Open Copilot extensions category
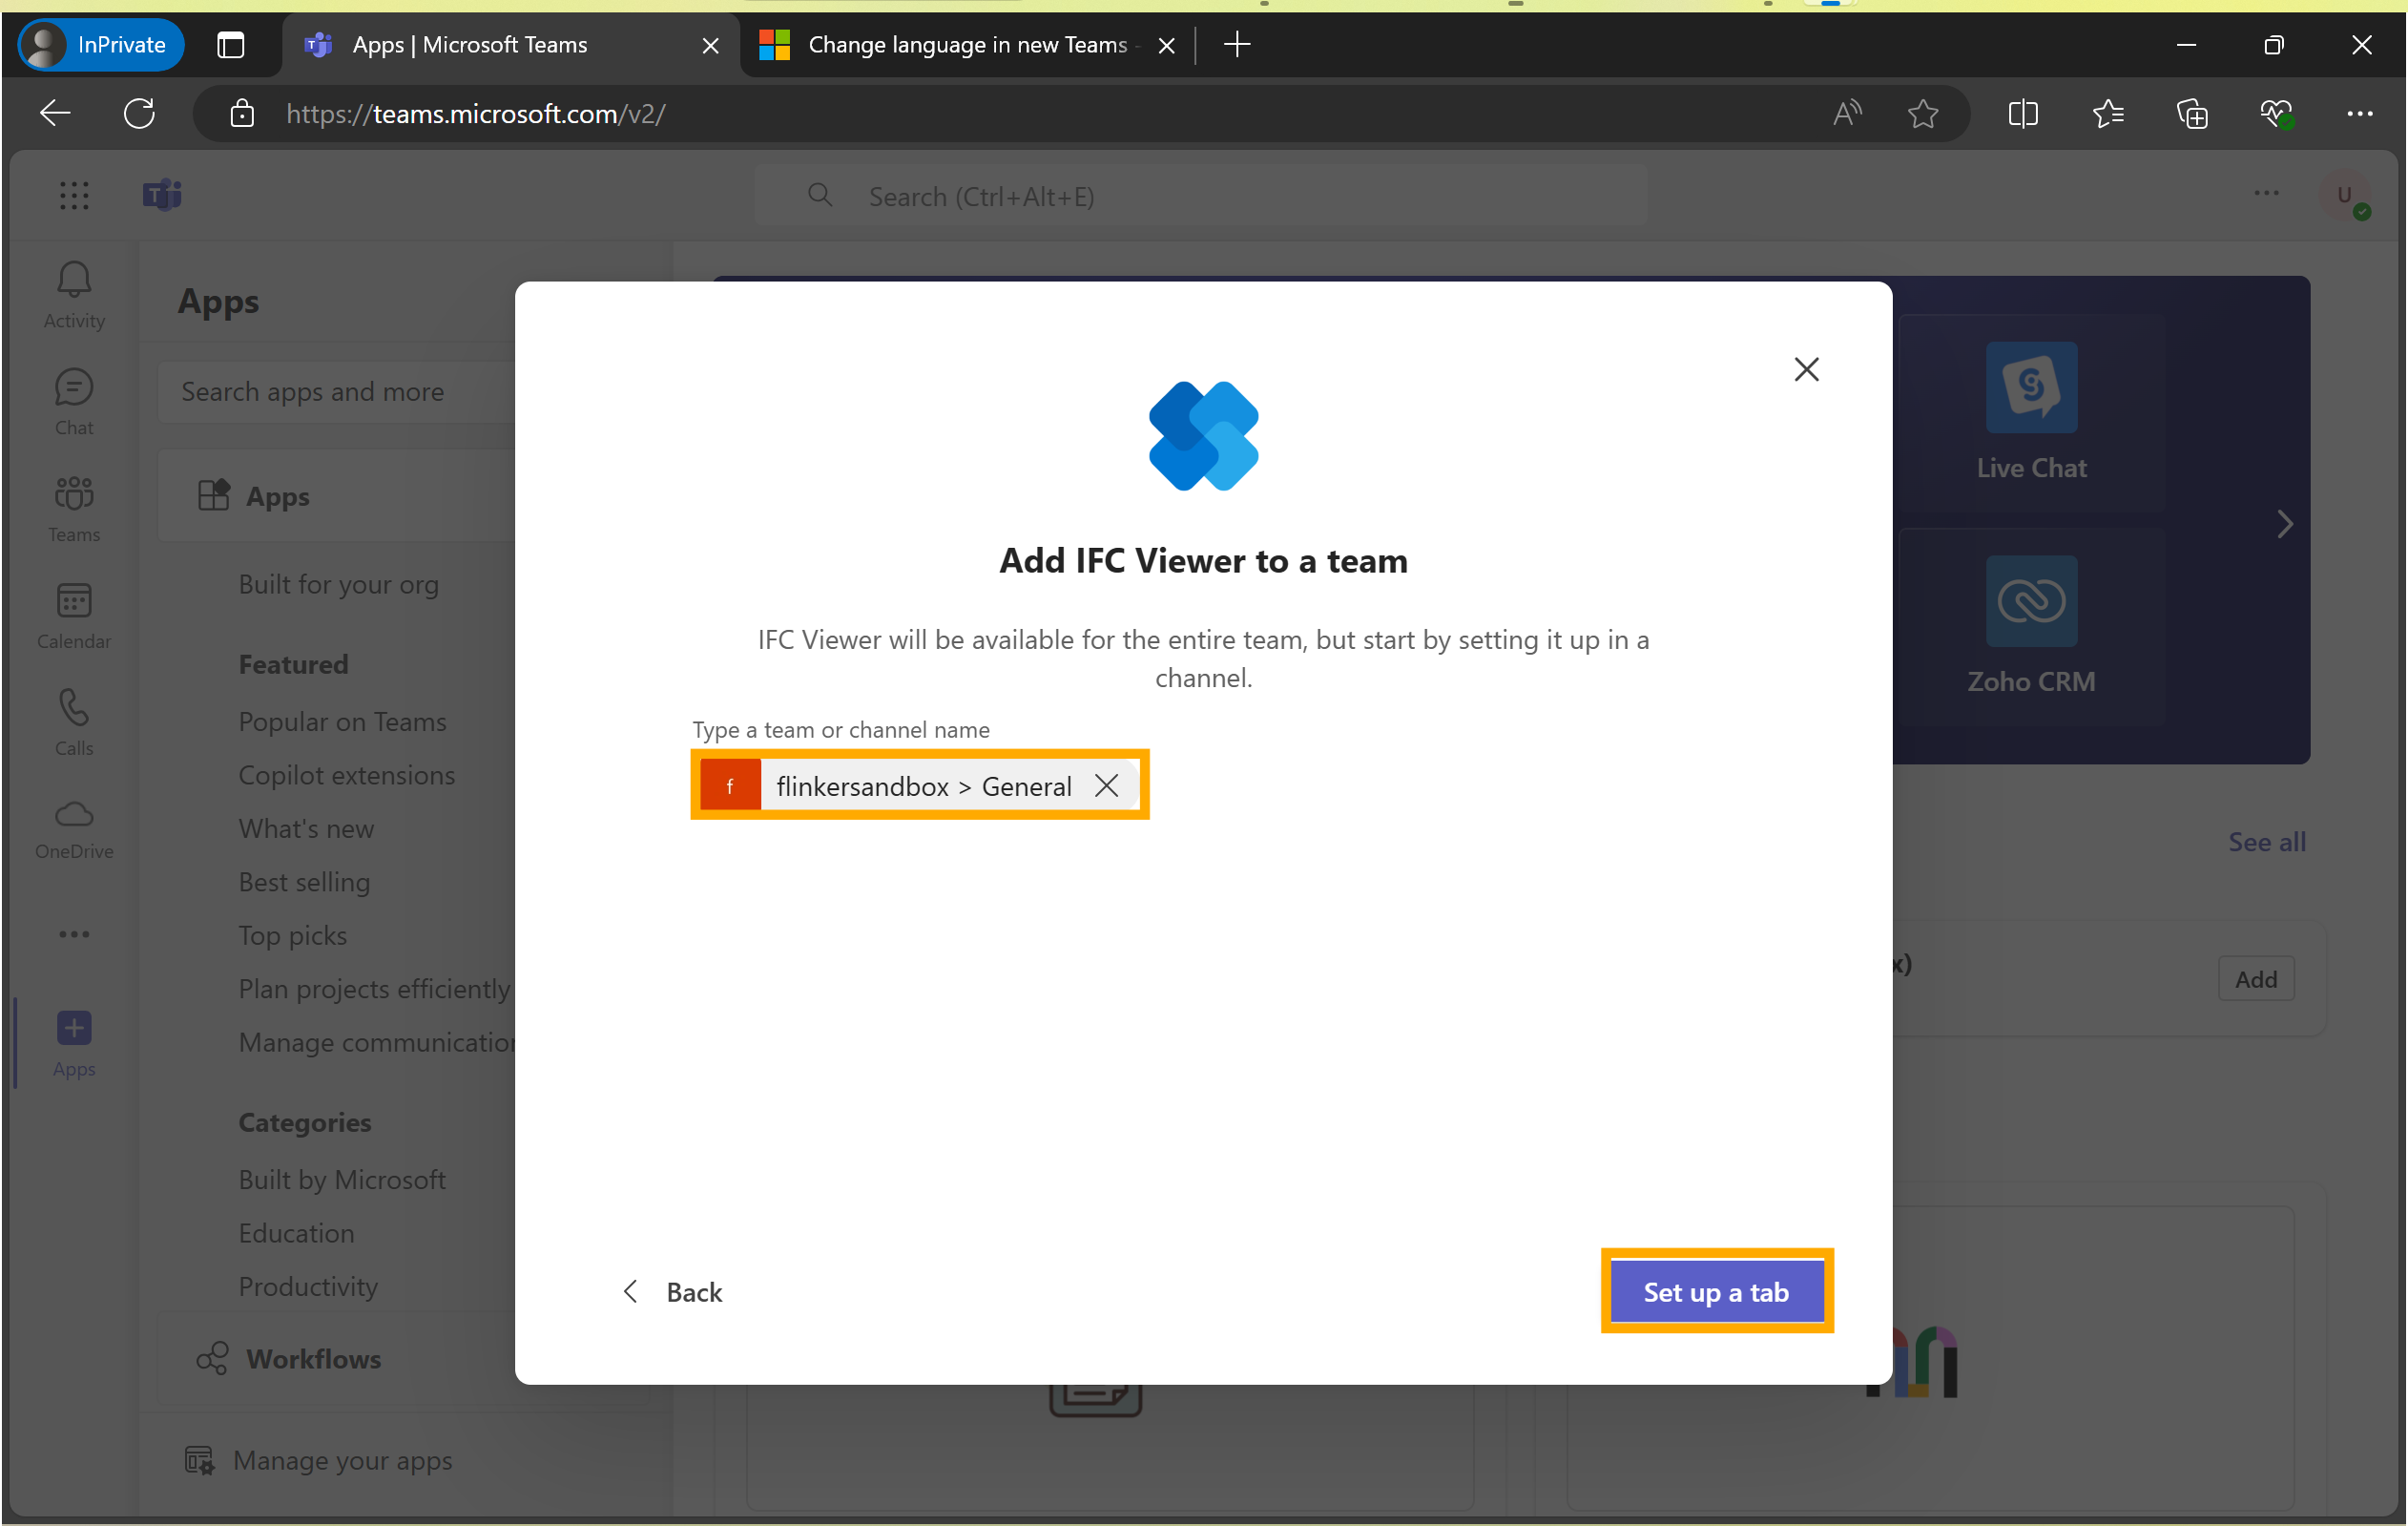The height and width of the screenshot is (1526, 2408). [346, 775]
